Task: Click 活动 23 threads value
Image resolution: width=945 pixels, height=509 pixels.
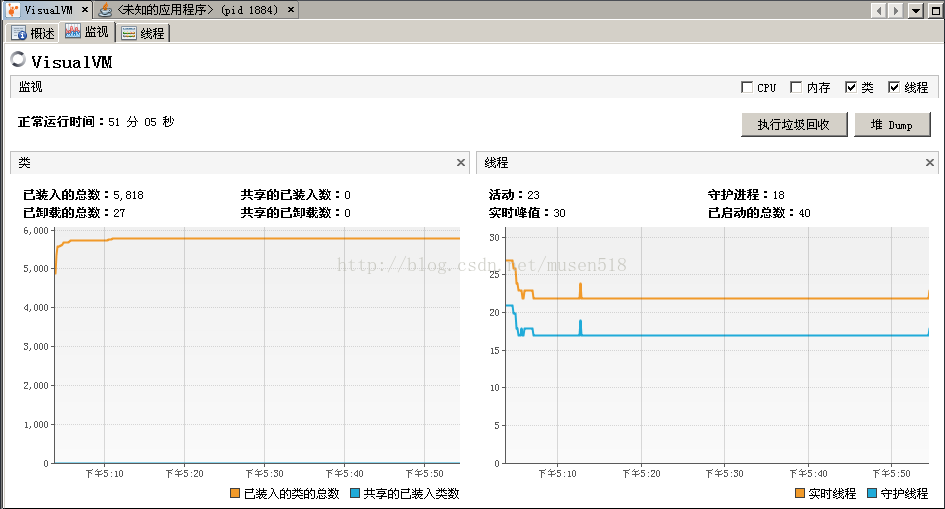Action: tap(533, 195)
